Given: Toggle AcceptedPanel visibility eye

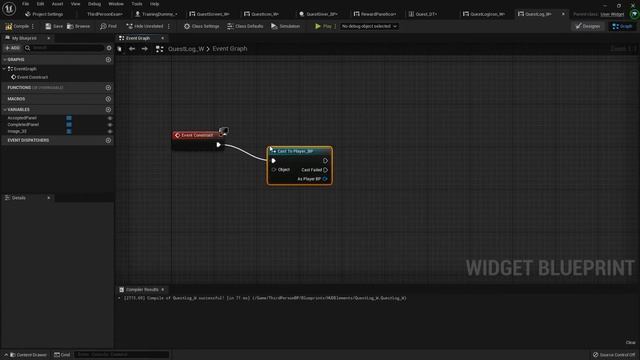Looking at the screenshot, I should pos(109,118).
